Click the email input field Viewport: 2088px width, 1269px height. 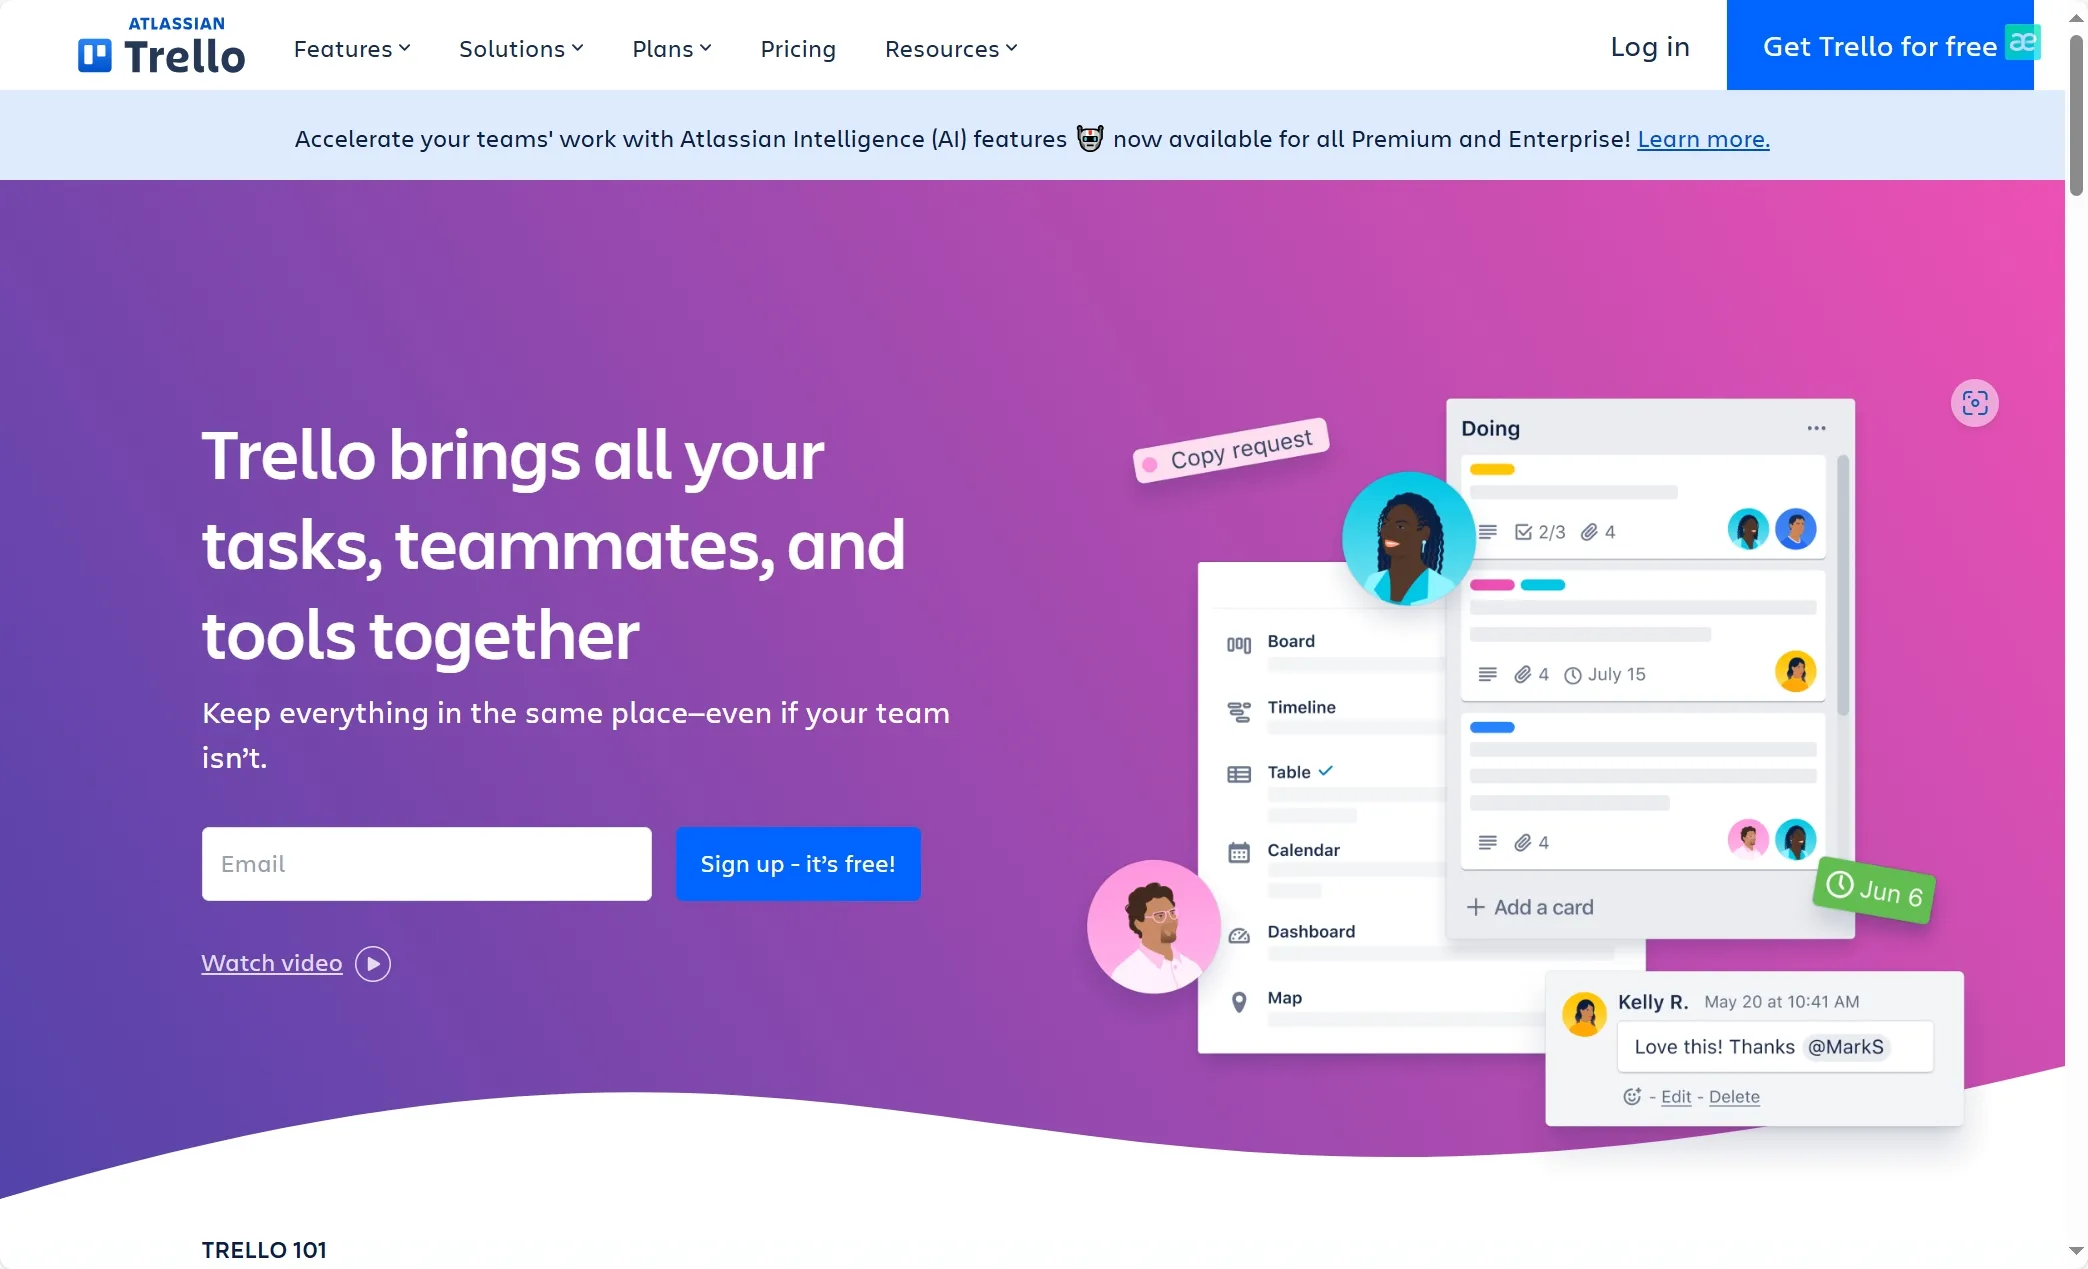[427, 863]
